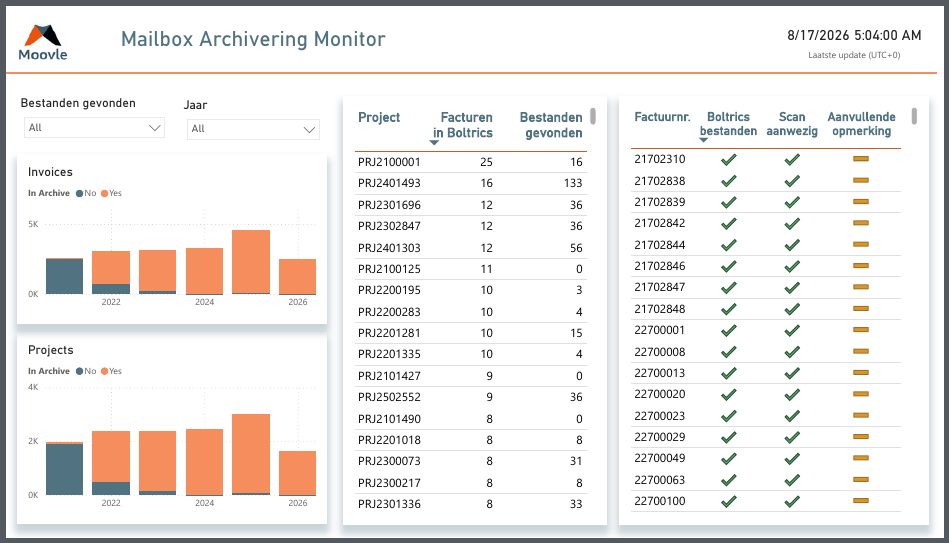Select project row PRJ2301336

click(x=471, y=504)
